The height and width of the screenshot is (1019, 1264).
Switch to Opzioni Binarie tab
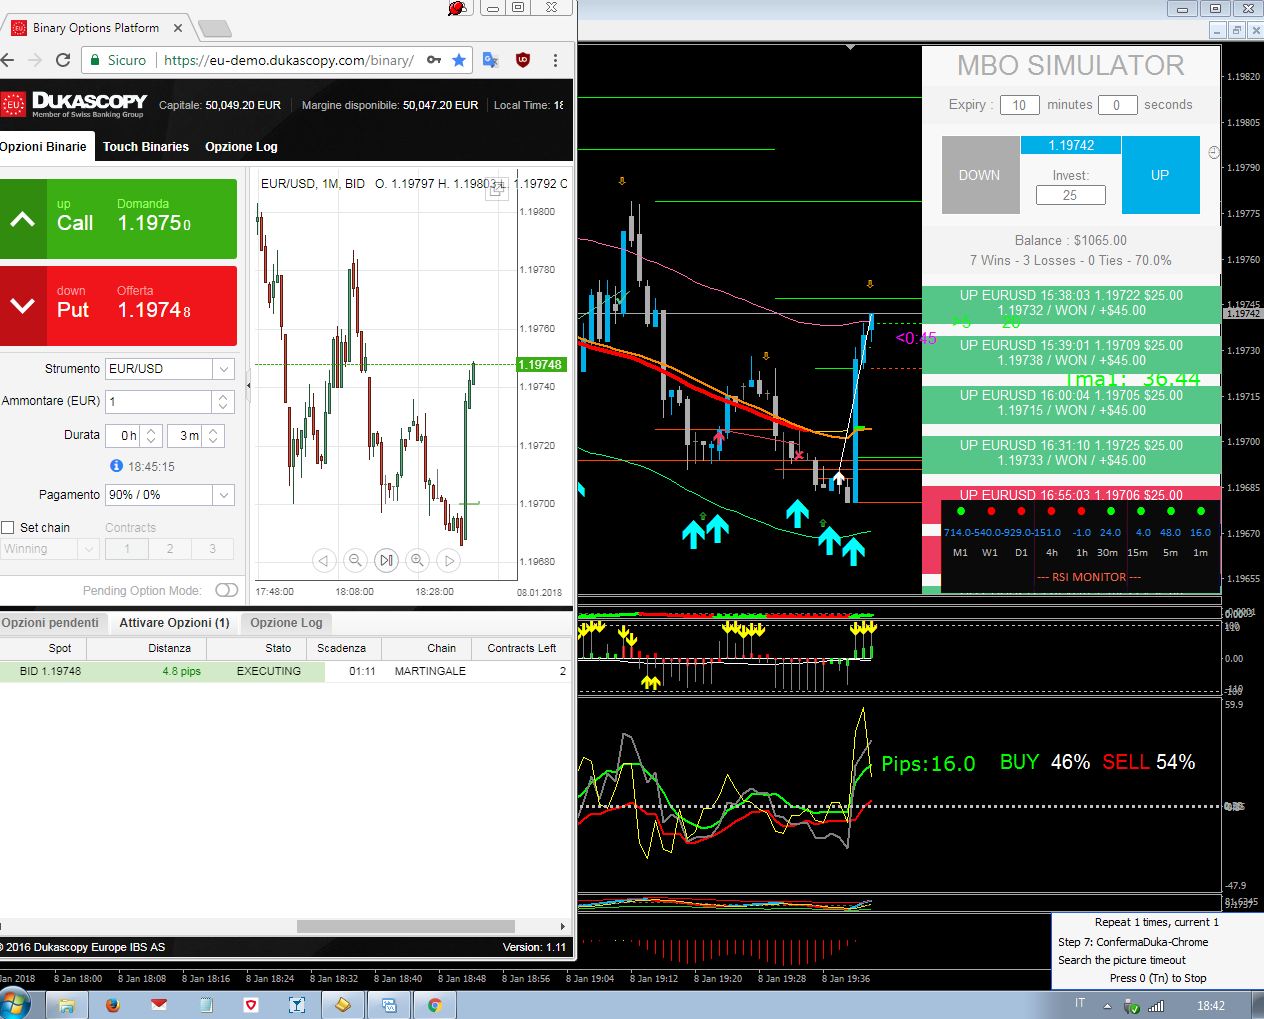click(43, 146)
